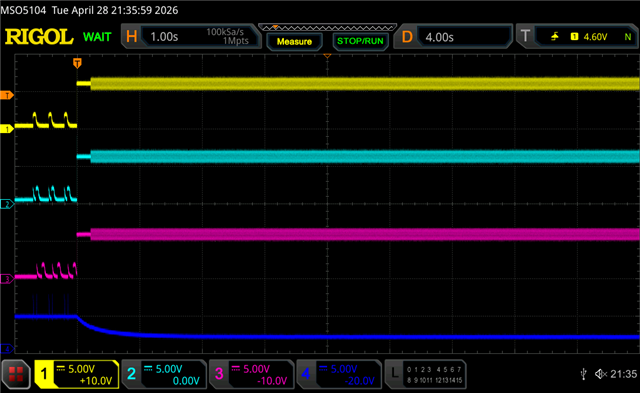The height and width of the screenshot is (393, 640).
Task: Open the red grid function menu icon
Action: tap(16, 374)
